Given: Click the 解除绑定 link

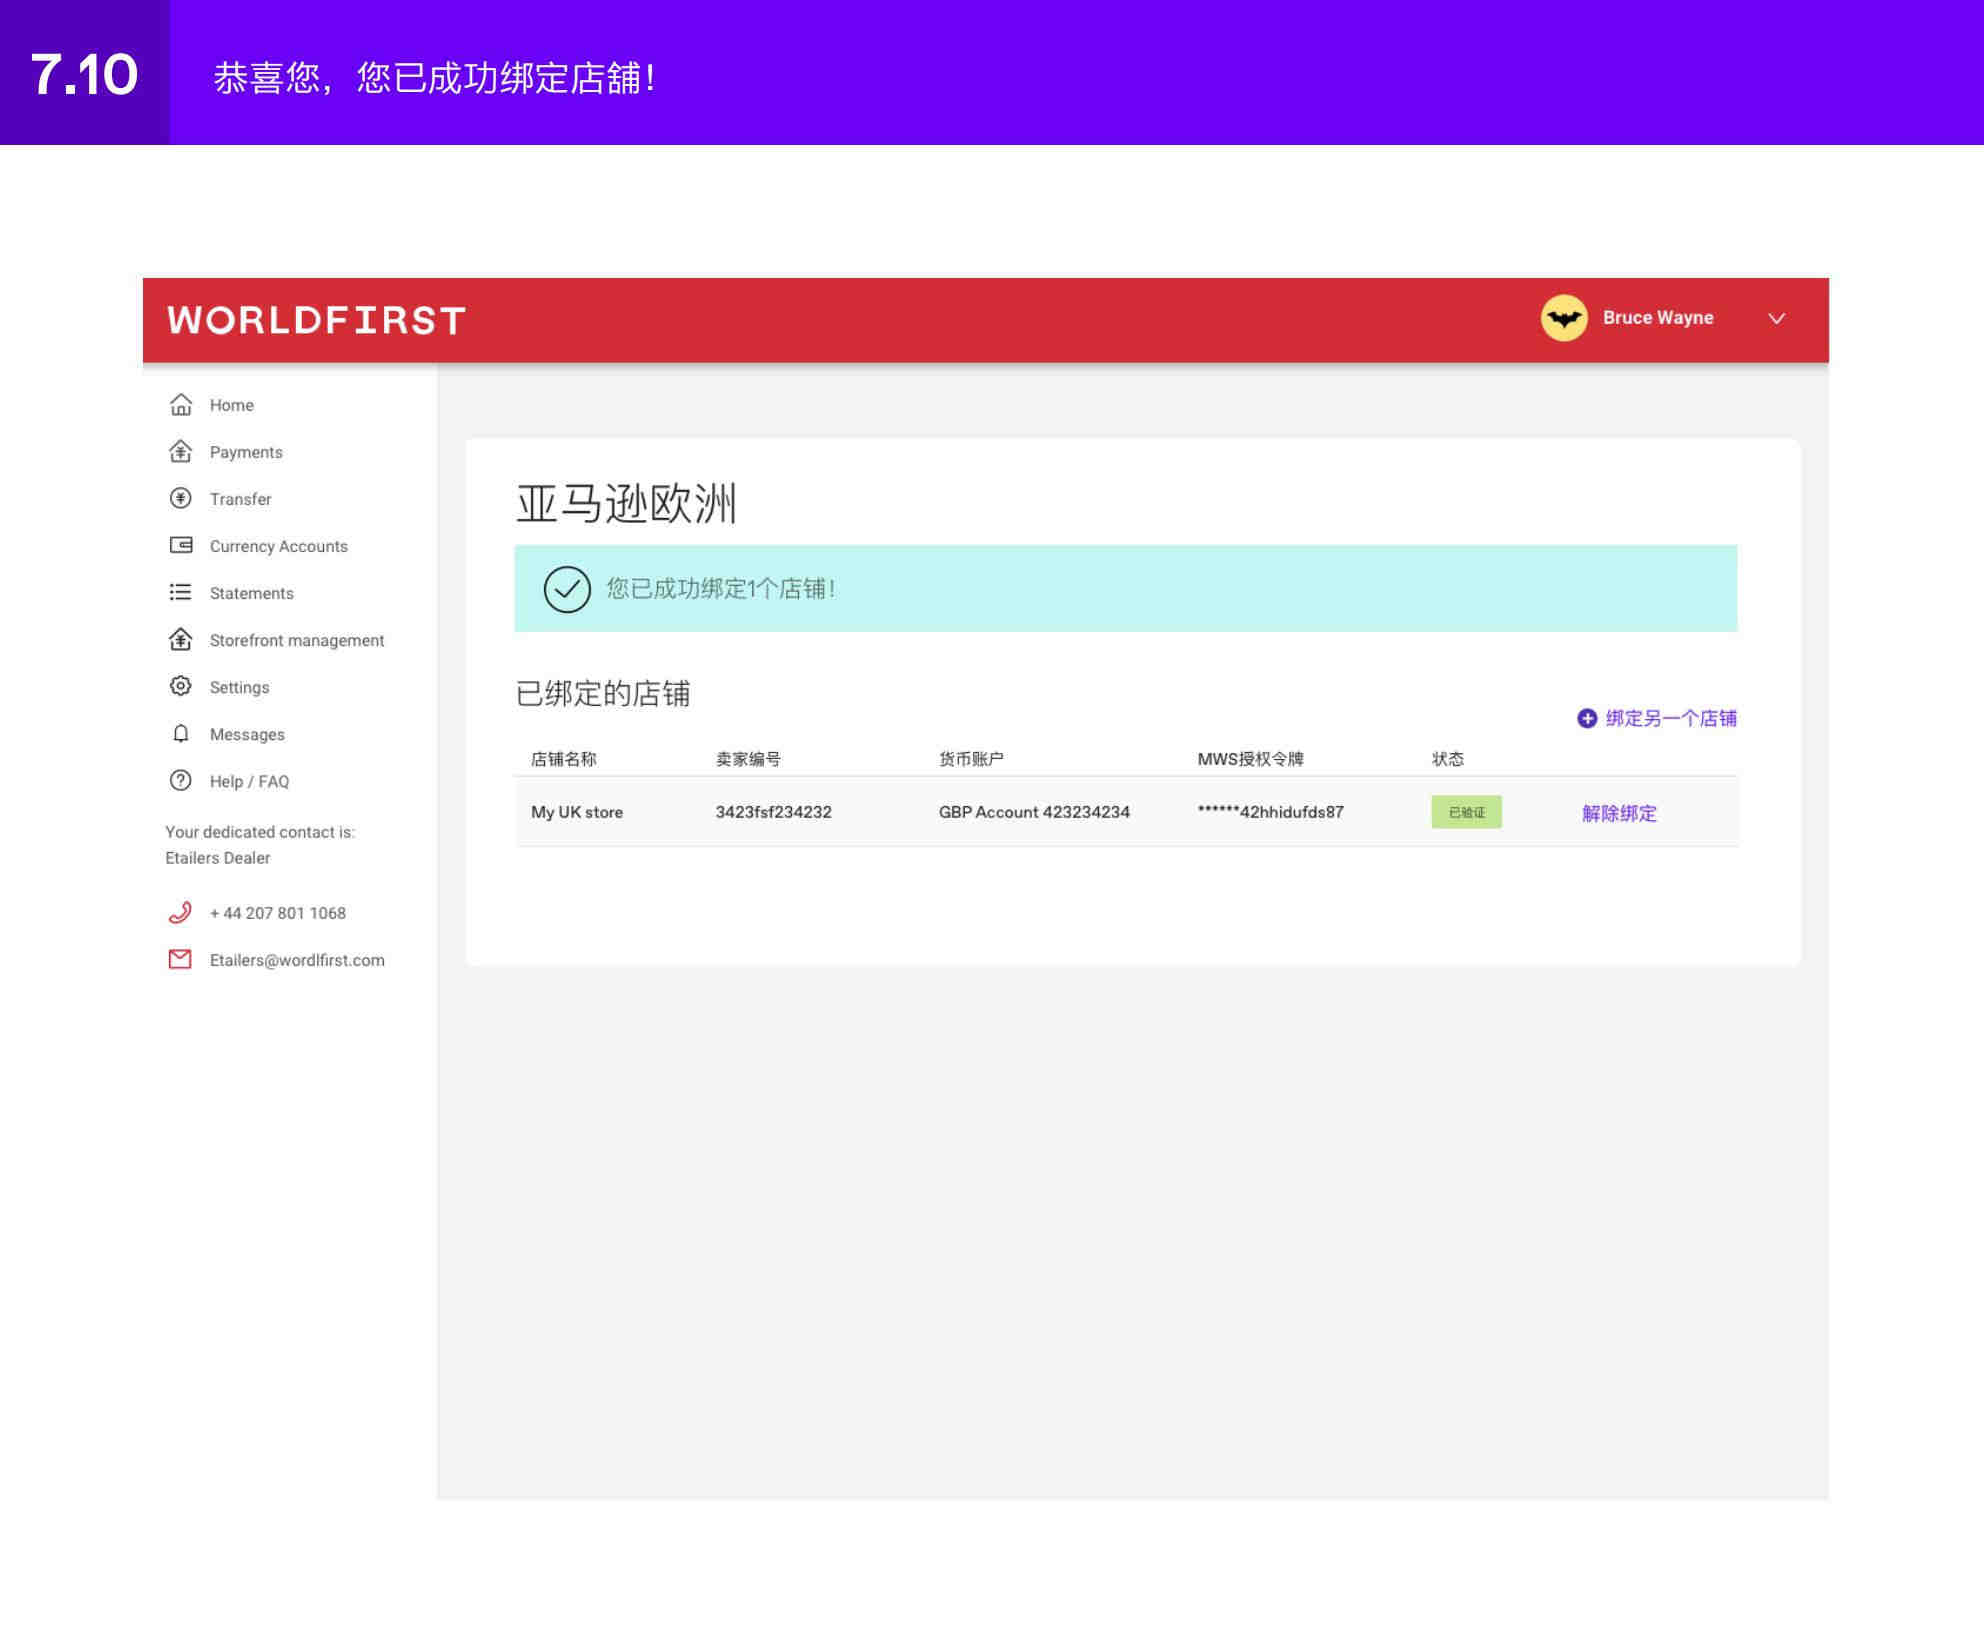Looking at the screenshot, I should tap(1619, 813).
